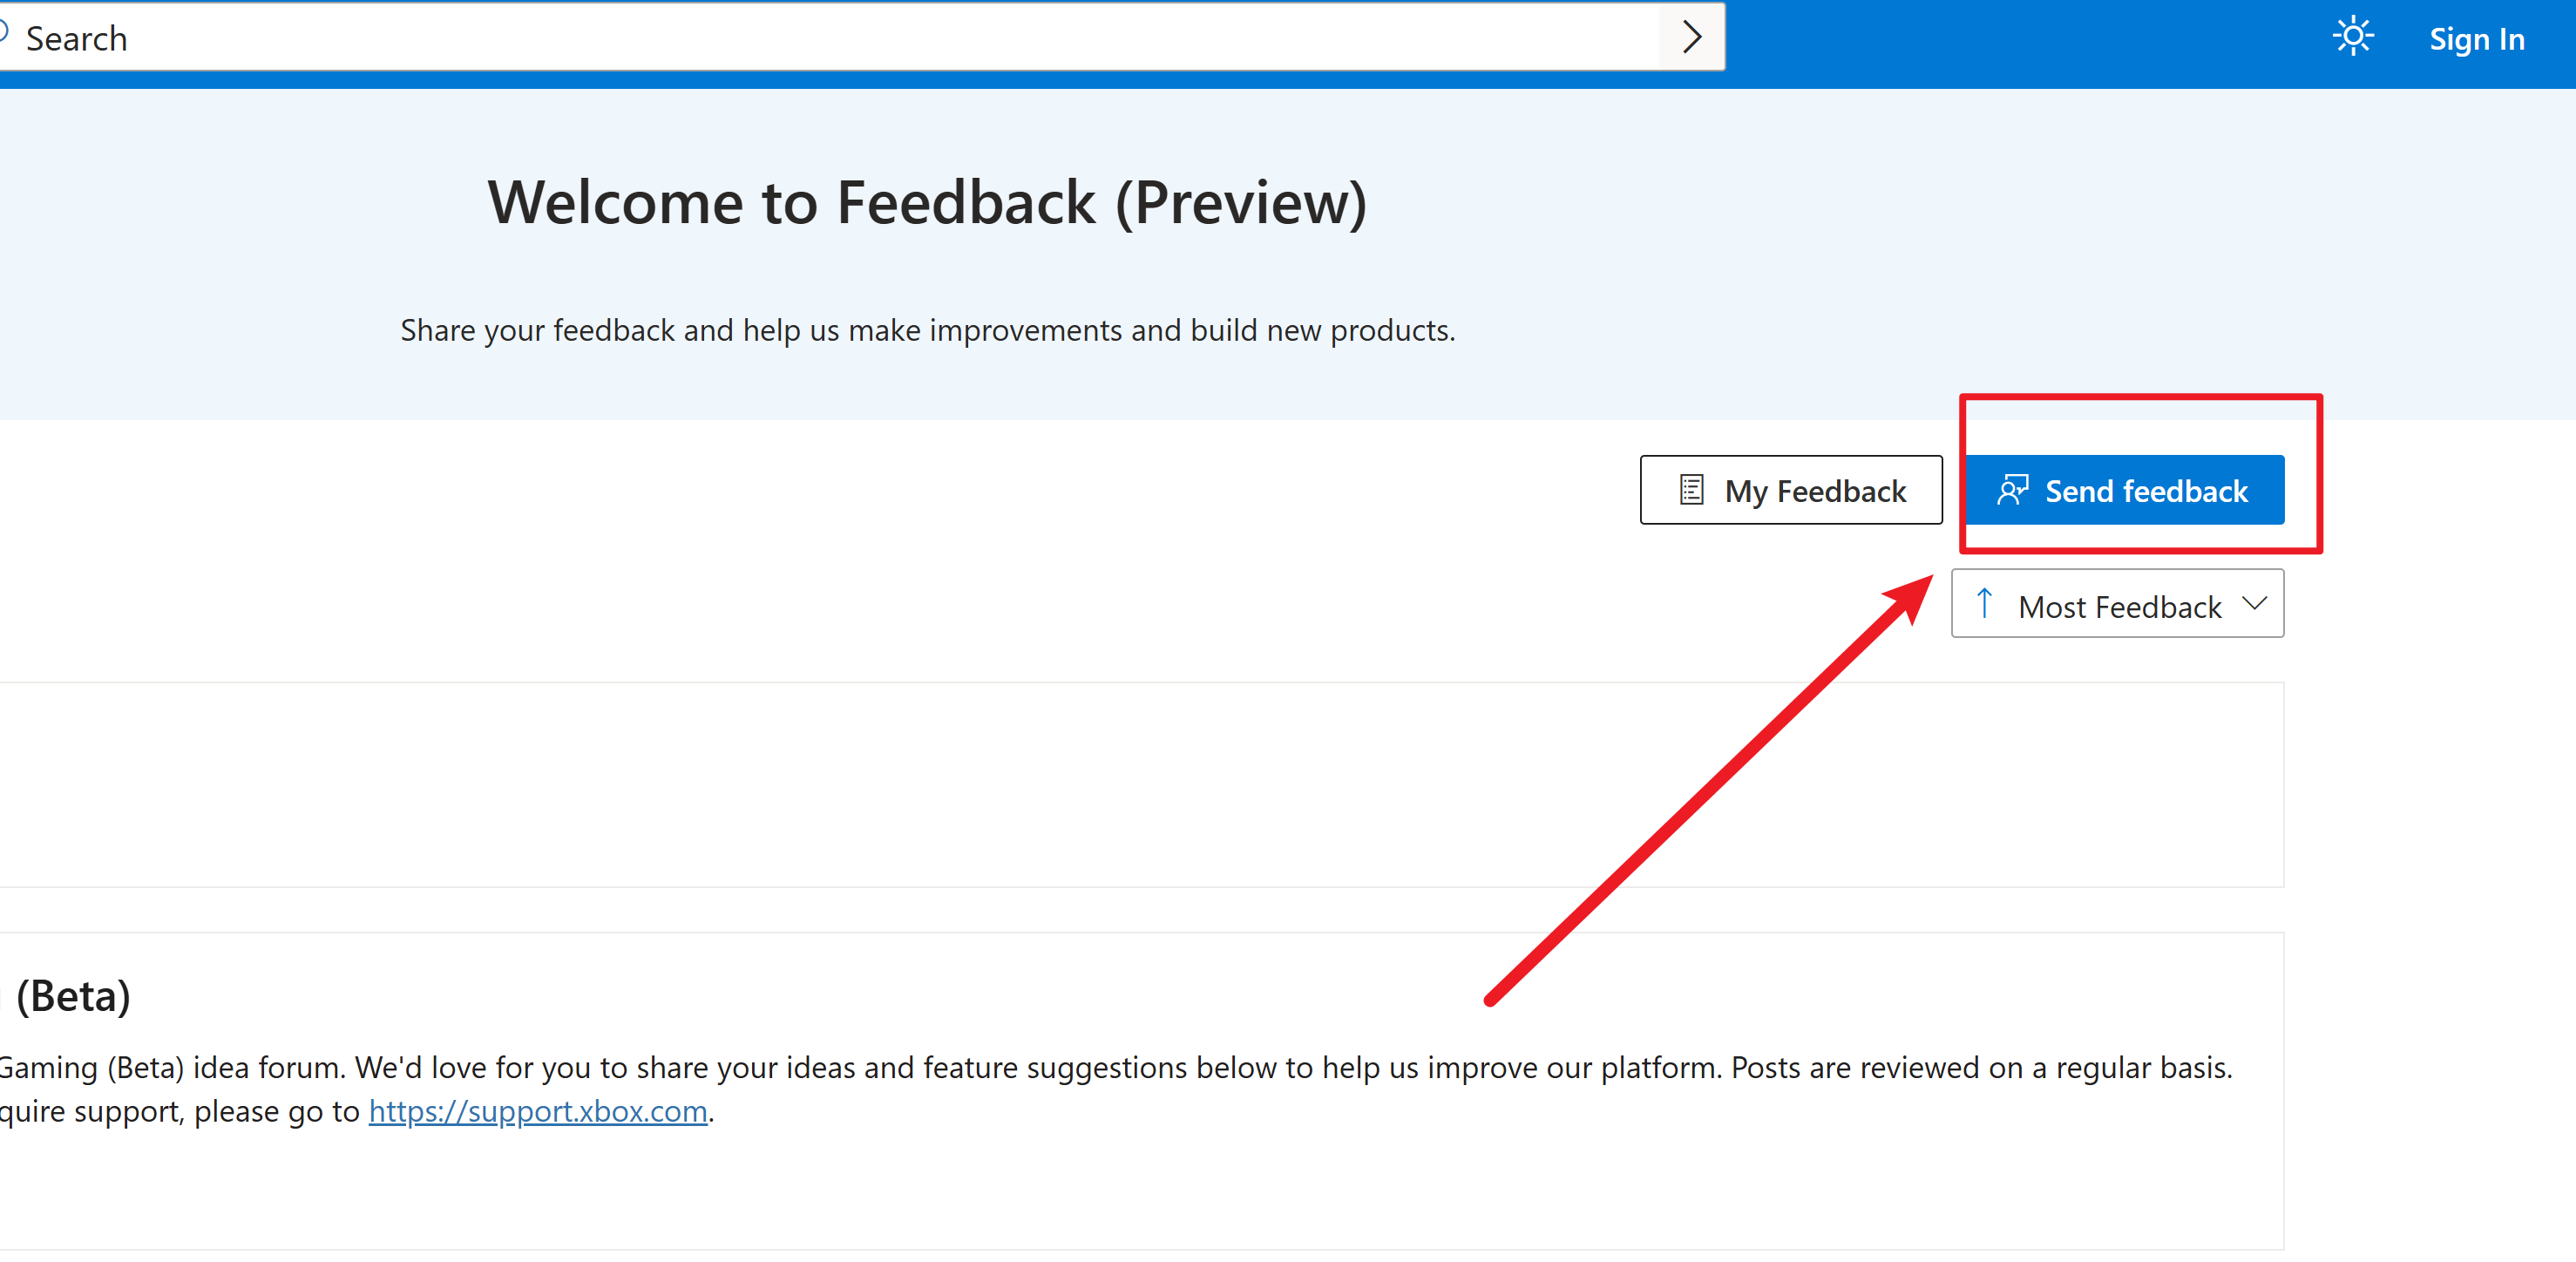Click the Sign In link
2576x1262 pixels.
pos(2476,39)
